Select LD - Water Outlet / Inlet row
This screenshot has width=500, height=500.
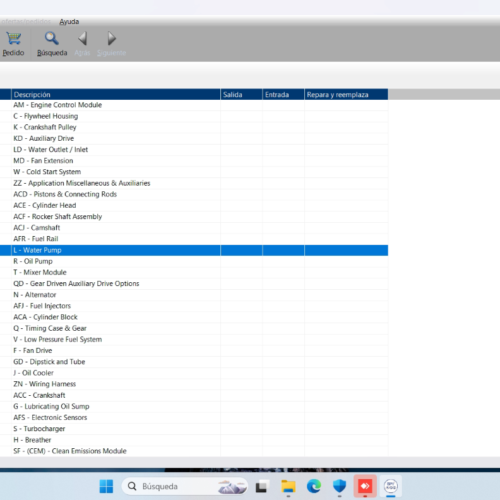pyautogui.click(x=194, y=150)
